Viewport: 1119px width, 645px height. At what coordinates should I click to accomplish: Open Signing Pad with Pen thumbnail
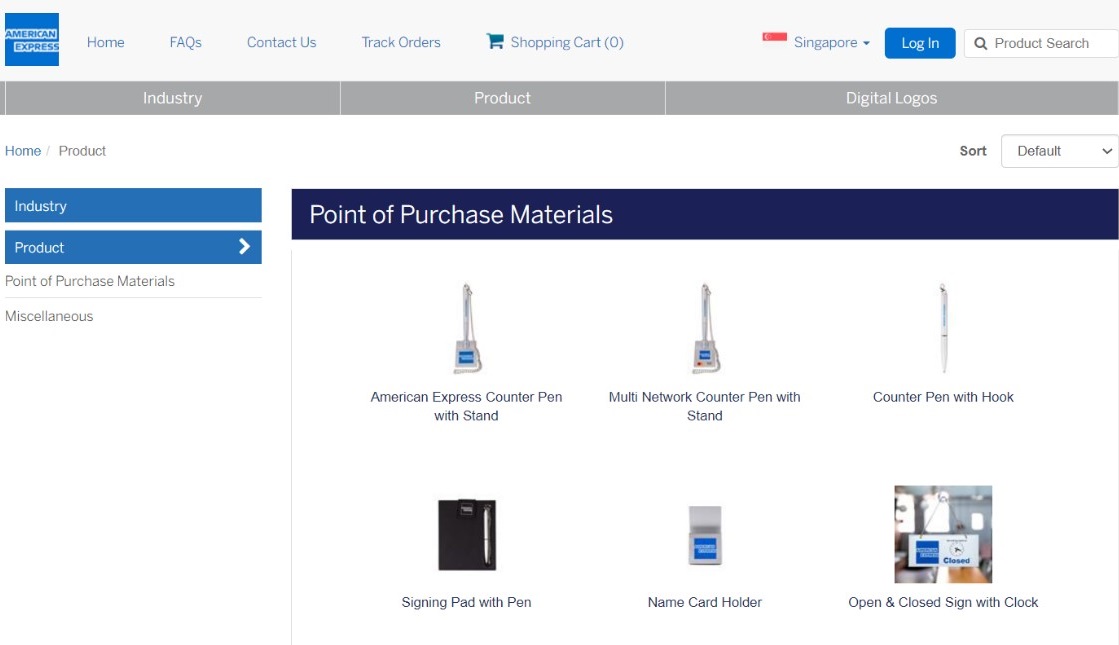(x=467, y=534)
